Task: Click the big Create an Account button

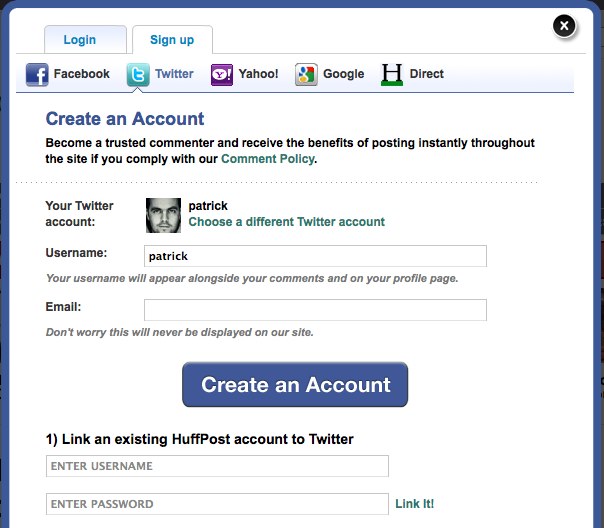Action: (295, 384)
